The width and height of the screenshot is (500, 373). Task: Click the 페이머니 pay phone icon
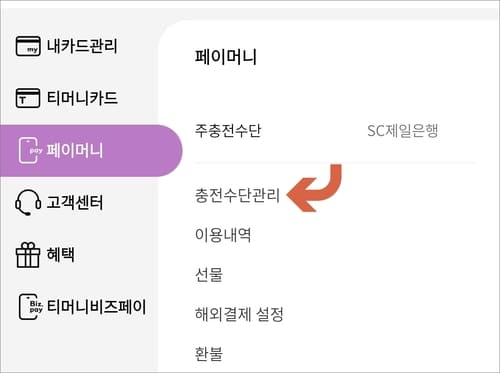click(x=30, y=151)
